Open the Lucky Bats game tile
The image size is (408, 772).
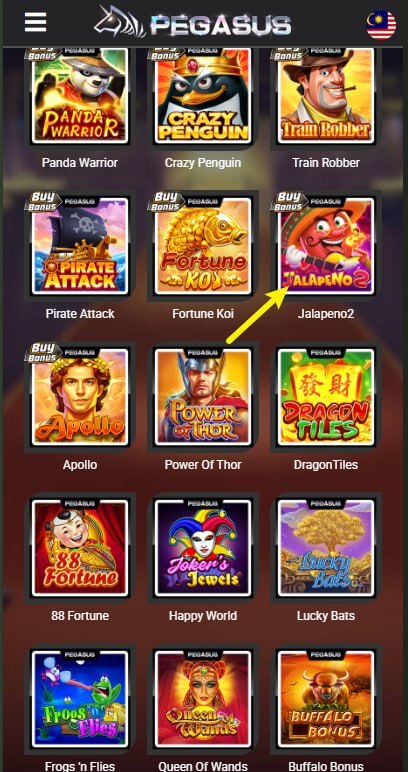point(325,547)
